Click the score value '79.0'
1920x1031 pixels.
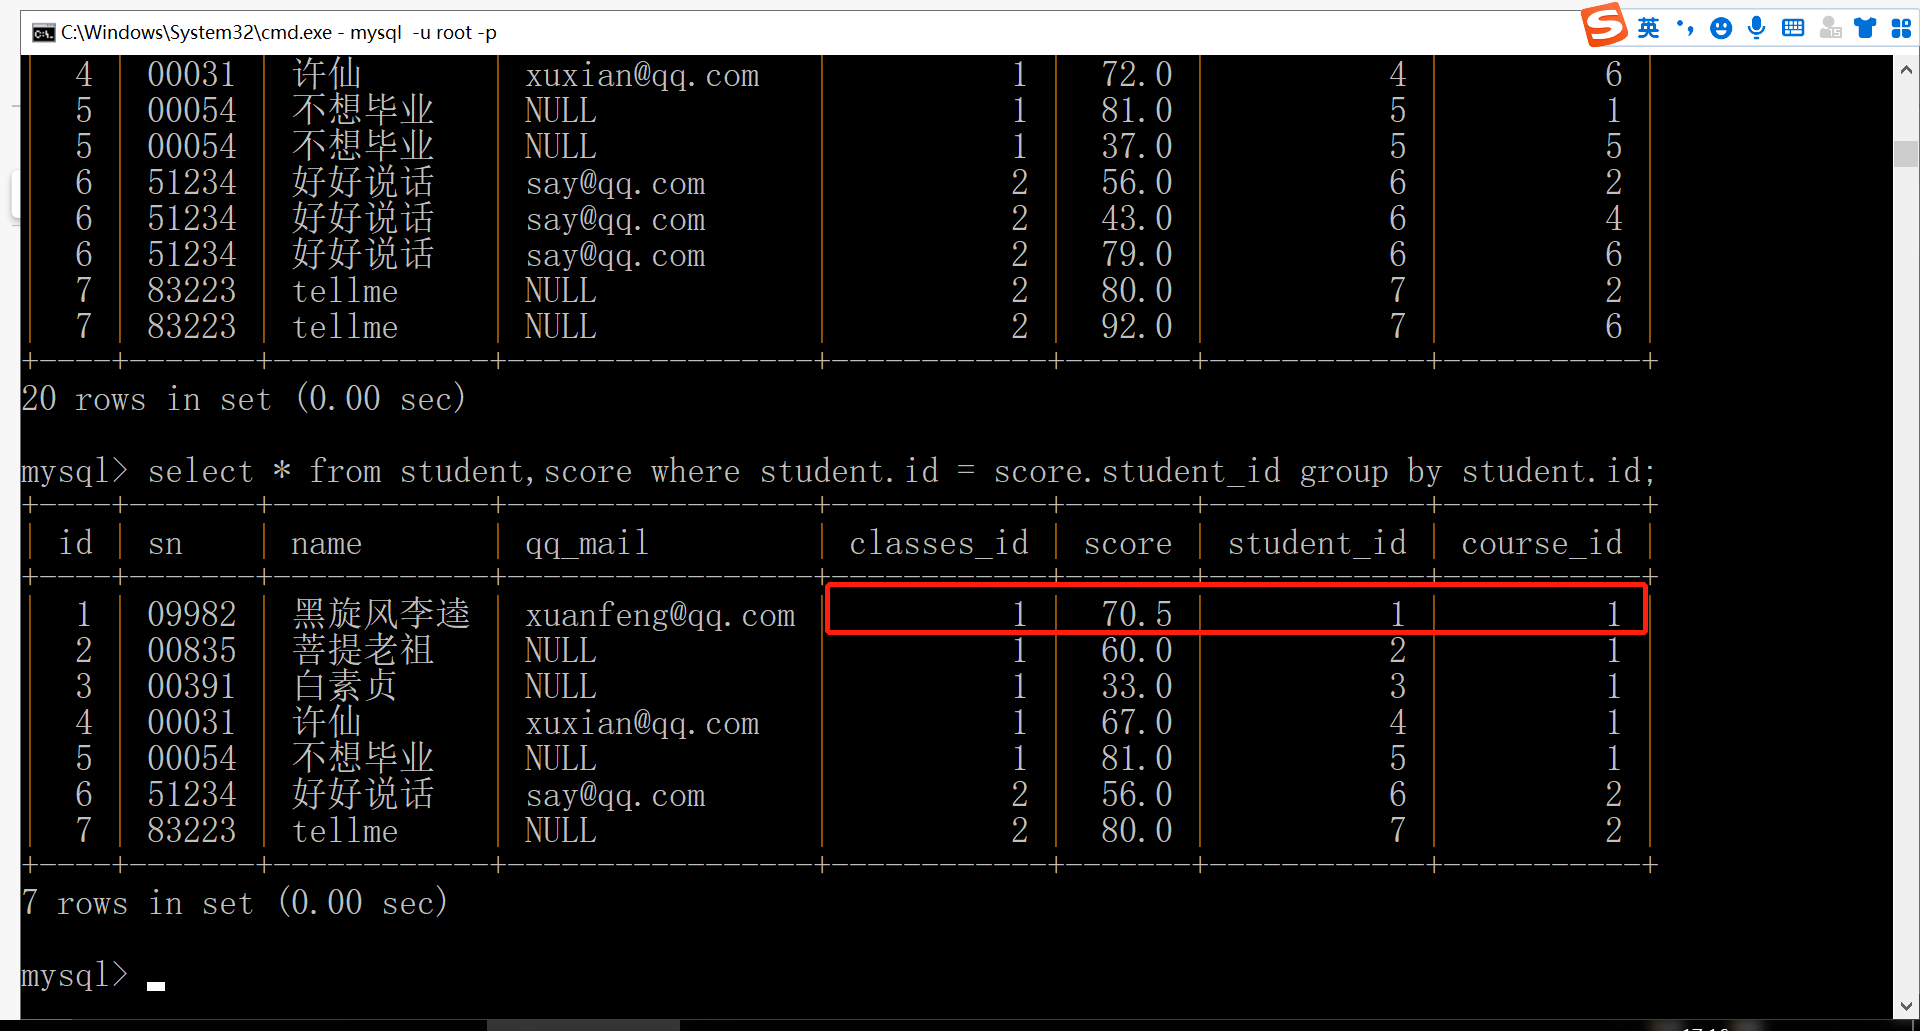click(1137, 254)
